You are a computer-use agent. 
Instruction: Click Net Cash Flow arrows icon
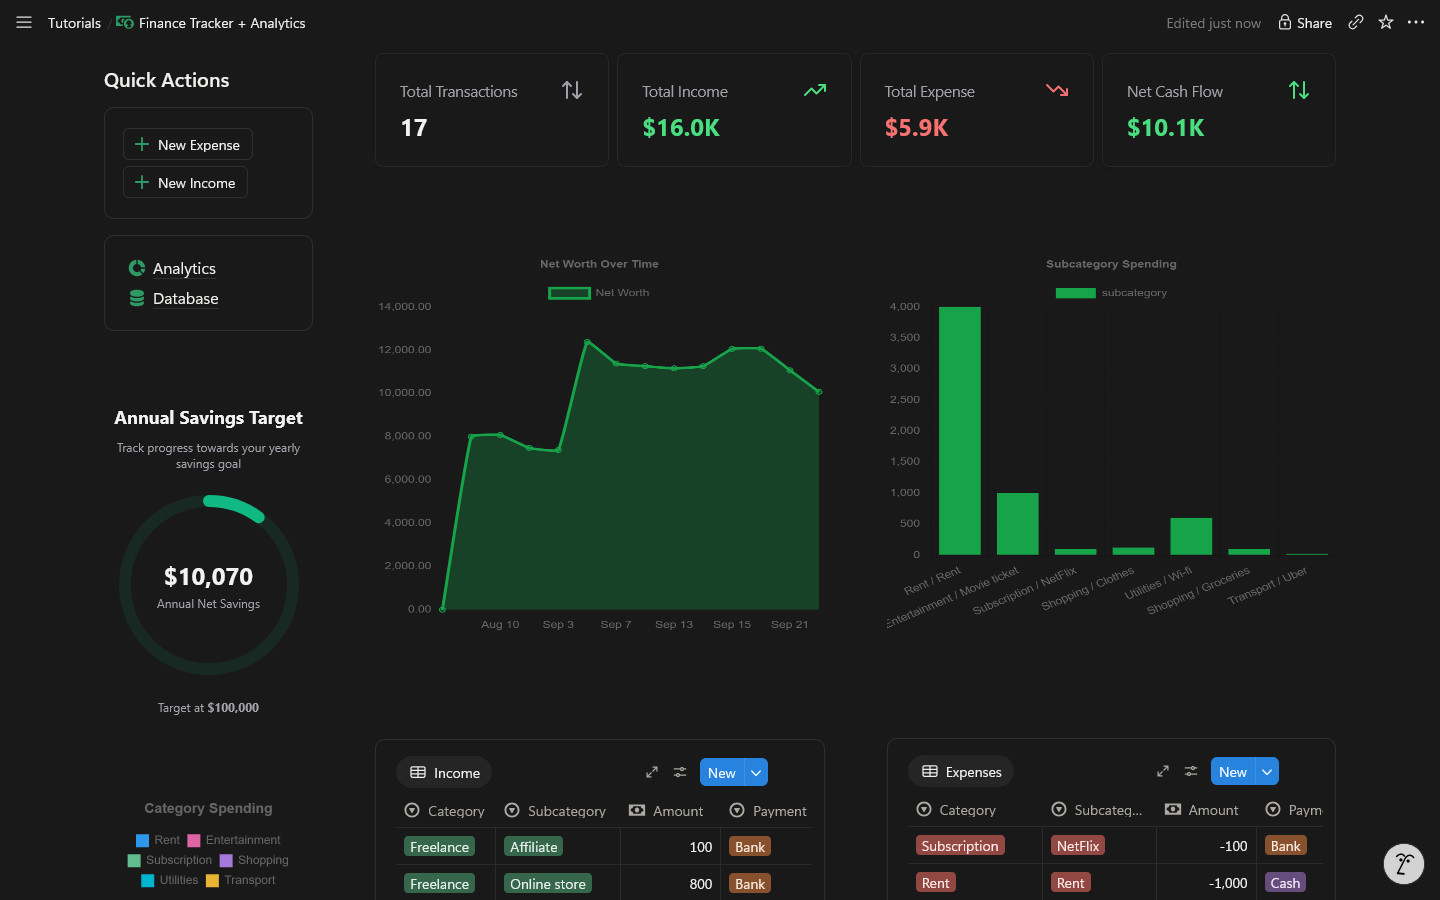[1299, 90]
